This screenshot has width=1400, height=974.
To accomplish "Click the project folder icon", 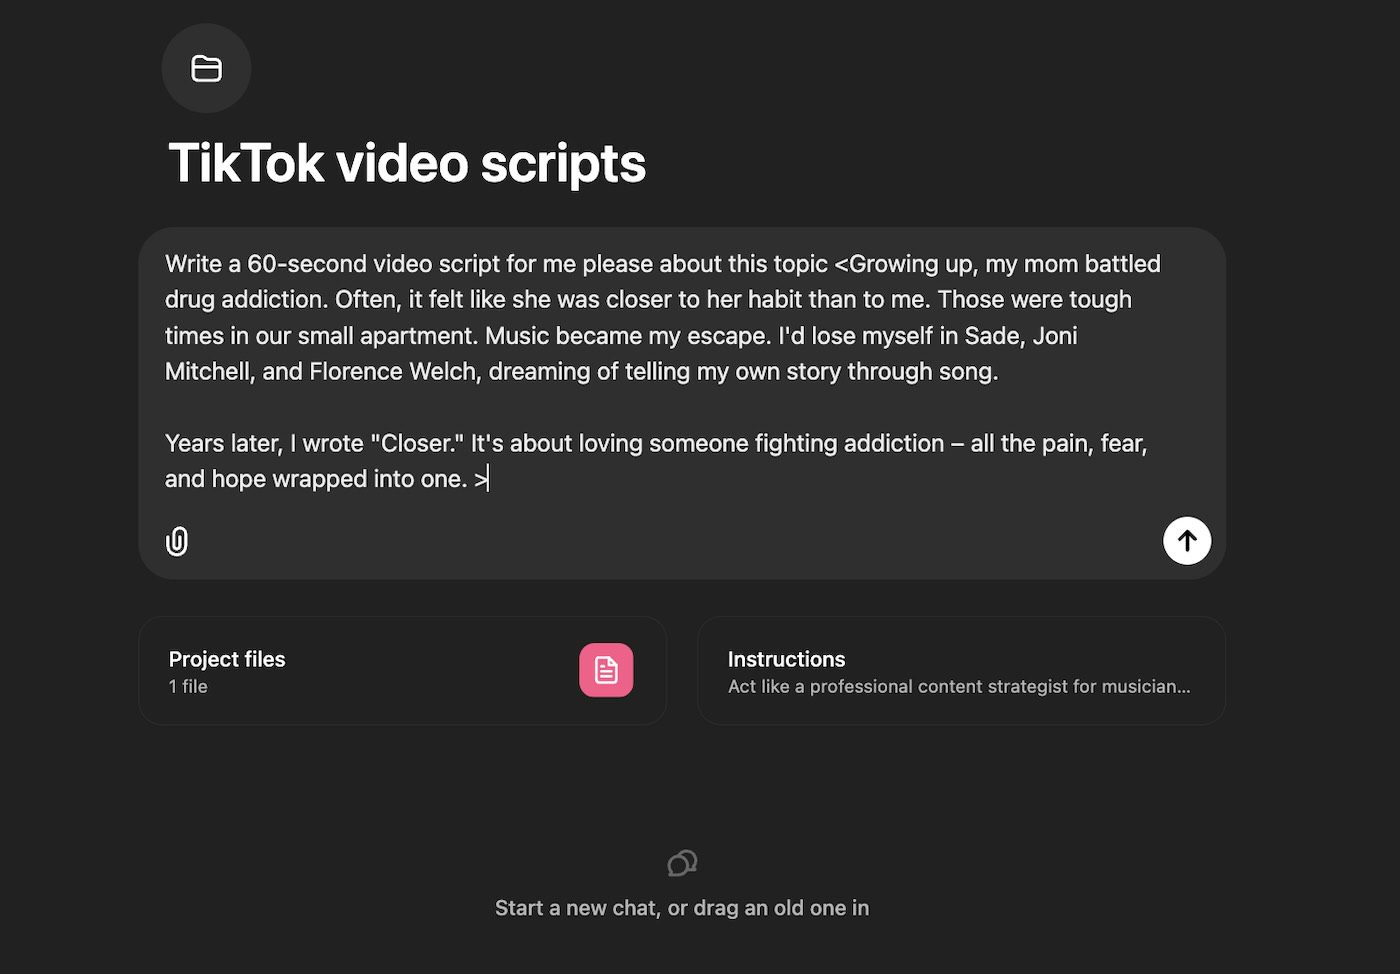I will point(206,68).
